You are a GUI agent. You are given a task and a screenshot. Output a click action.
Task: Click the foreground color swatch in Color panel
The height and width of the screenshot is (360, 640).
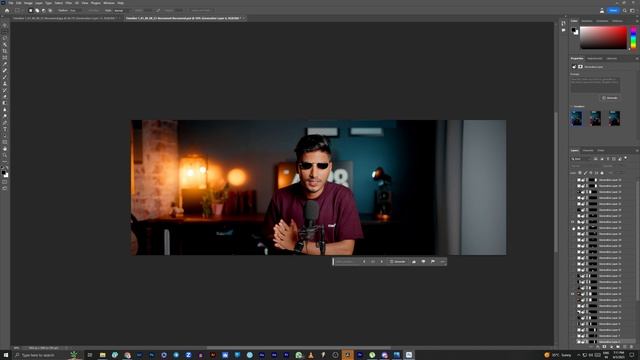point(573,29)
